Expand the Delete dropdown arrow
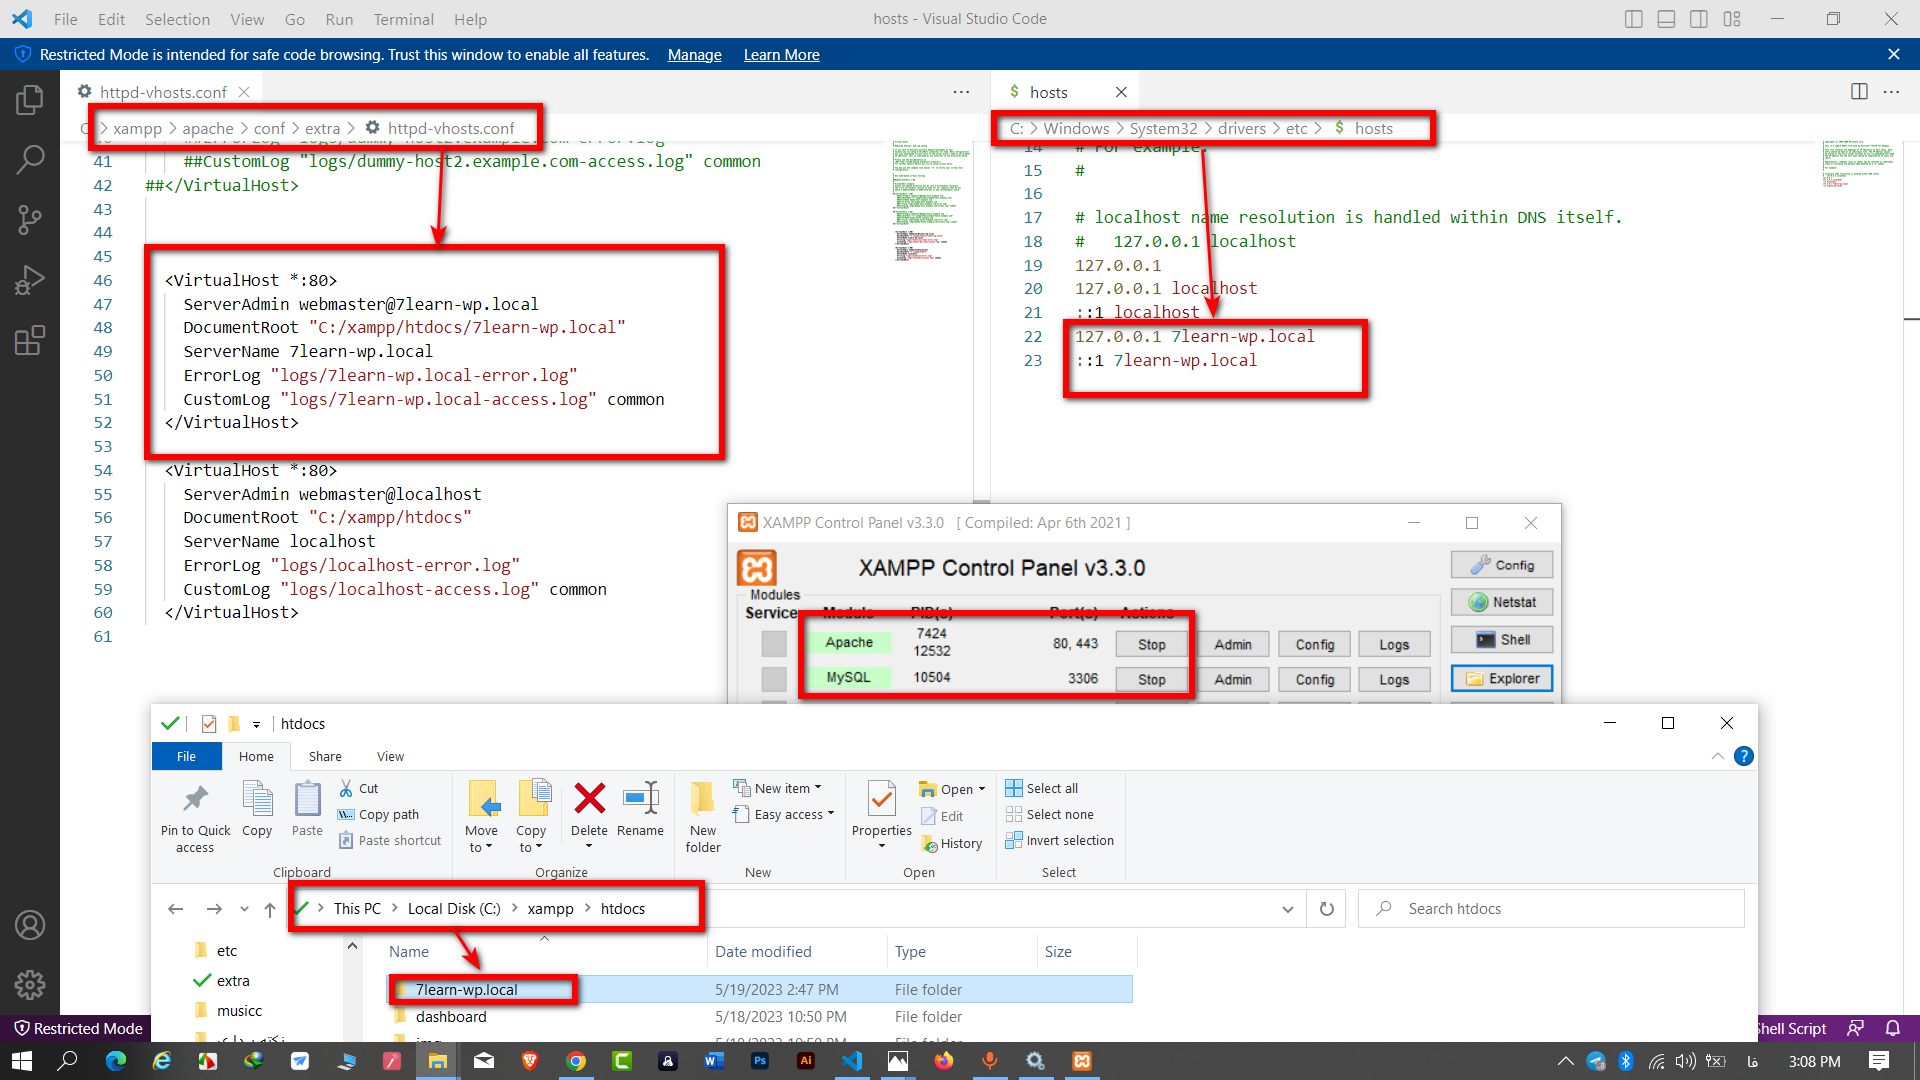This screenshot has width=1920, height=1080. tap(589, 847)
